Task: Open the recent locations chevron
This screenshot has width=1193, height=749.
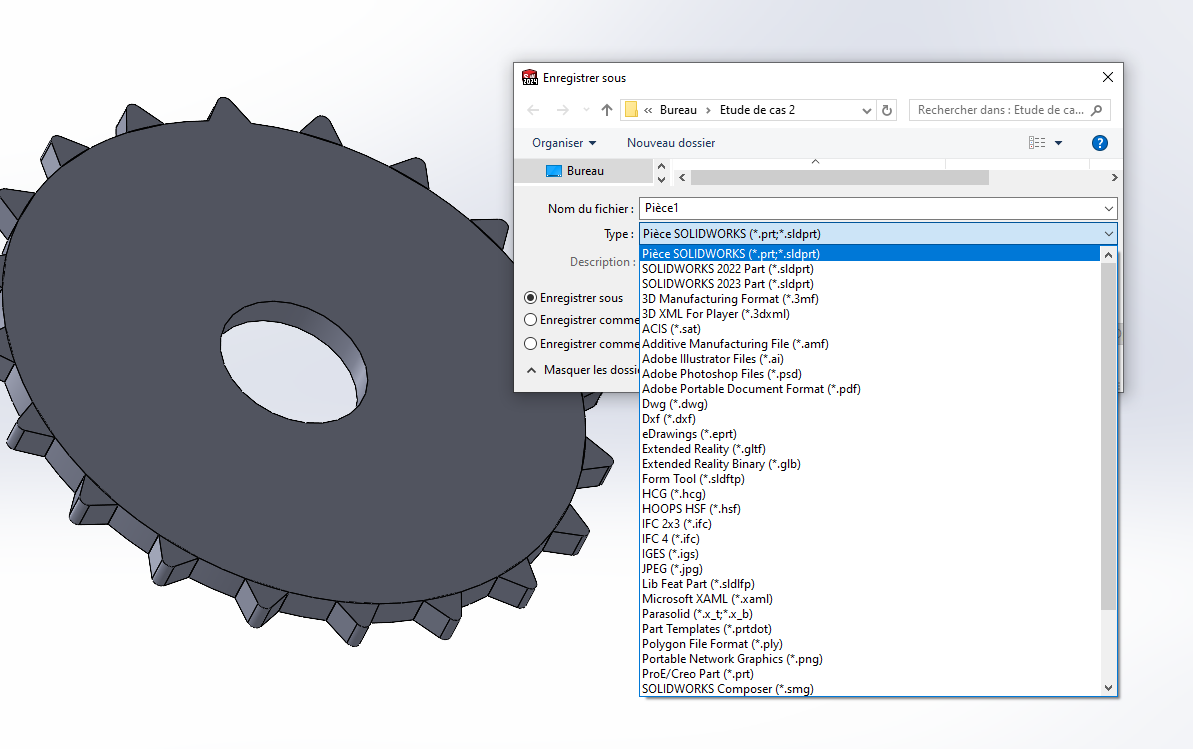Action: [586, 110]
